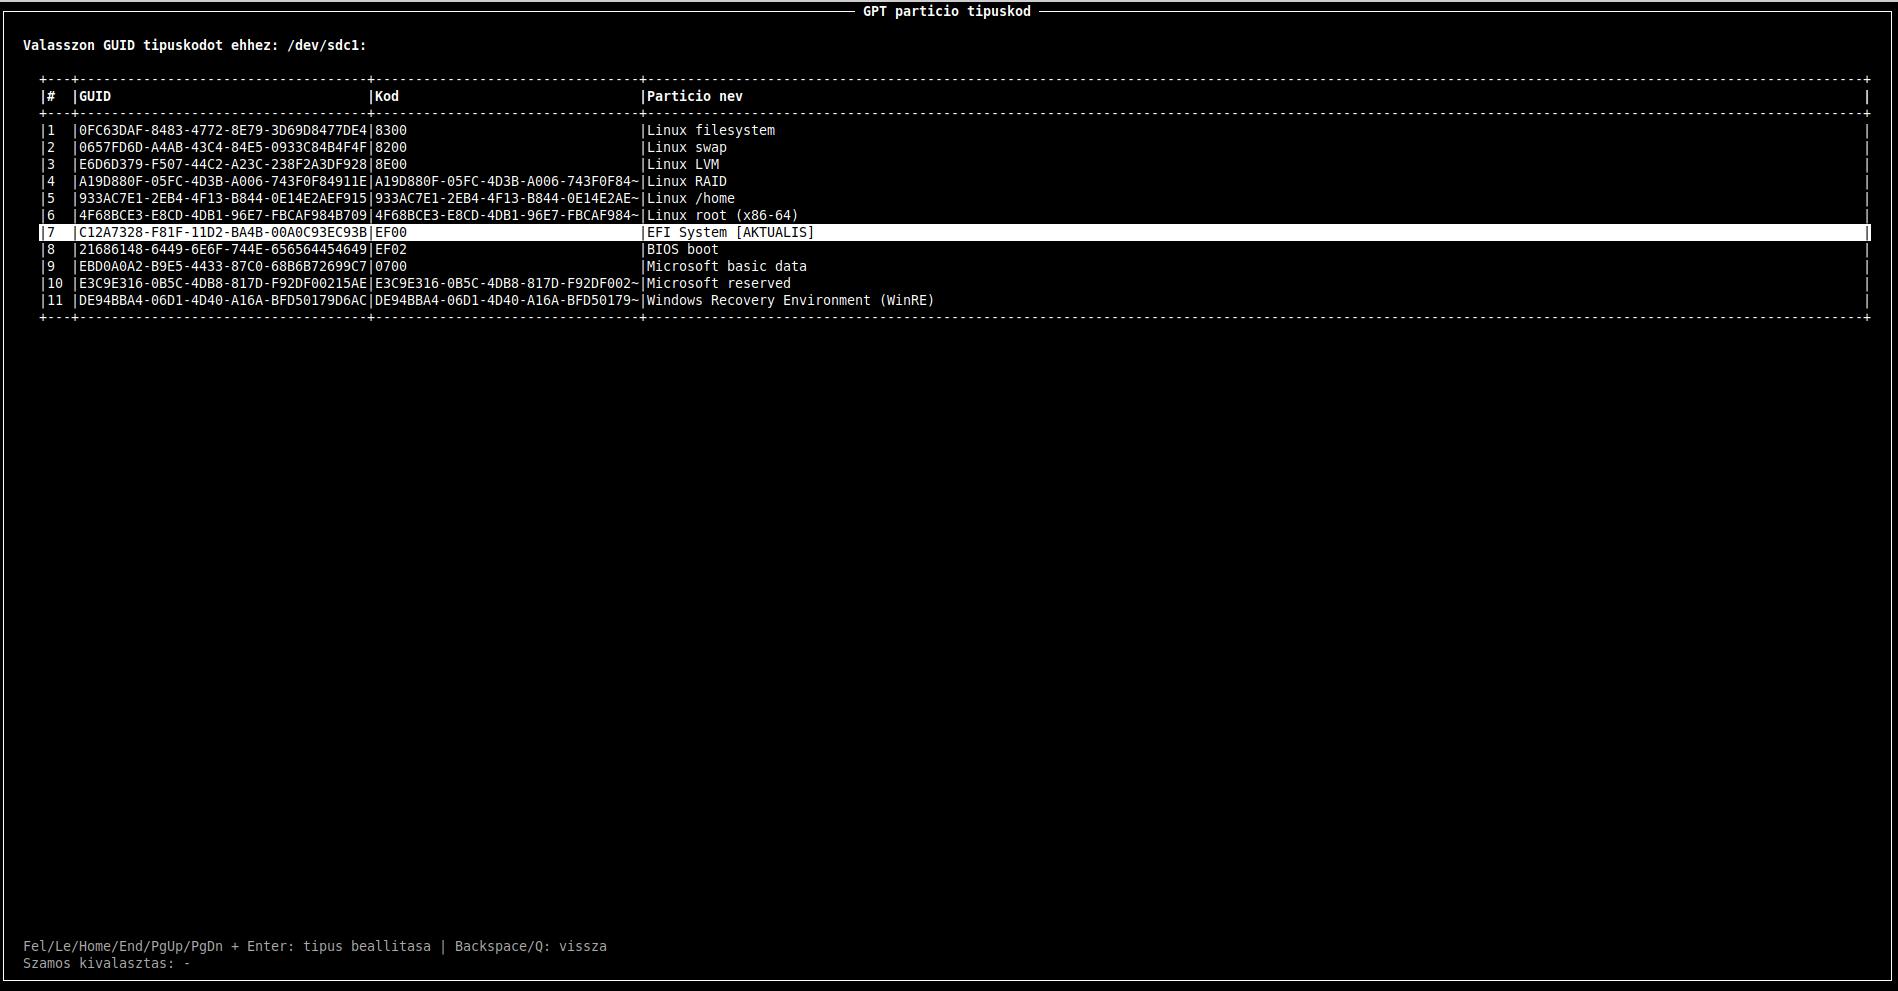The image size is (1898, 991).
Task: Click GUID E6D6D379-F507-44C2-A23C-238F2A3DF928
Action: coord(223,164)
